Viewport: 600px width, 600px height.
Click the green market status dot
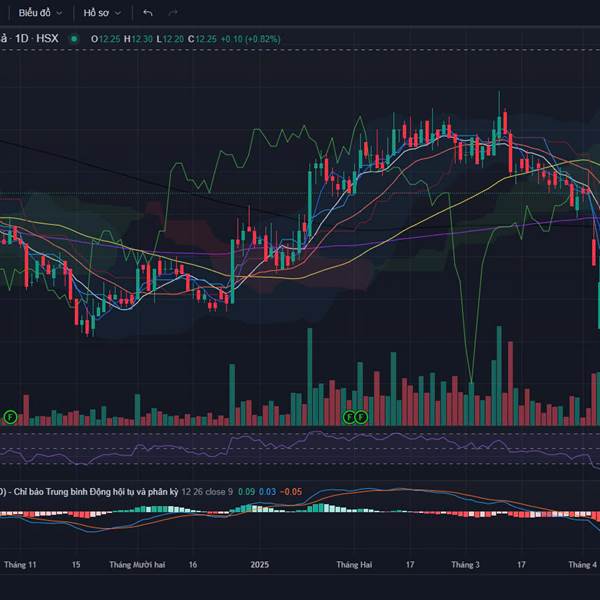(74, 39)
